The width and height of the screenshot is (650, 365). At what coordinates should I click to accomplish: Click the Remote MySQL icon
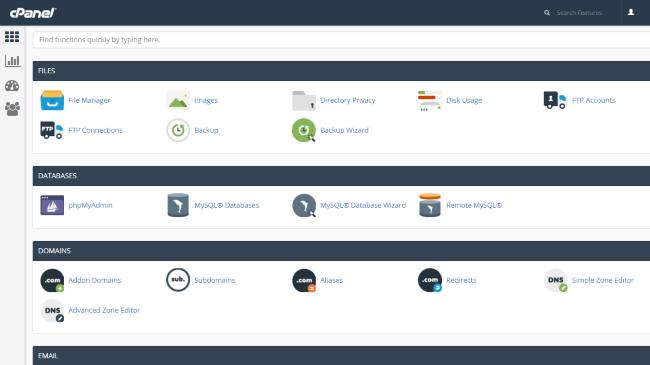[x=430, y=205]
